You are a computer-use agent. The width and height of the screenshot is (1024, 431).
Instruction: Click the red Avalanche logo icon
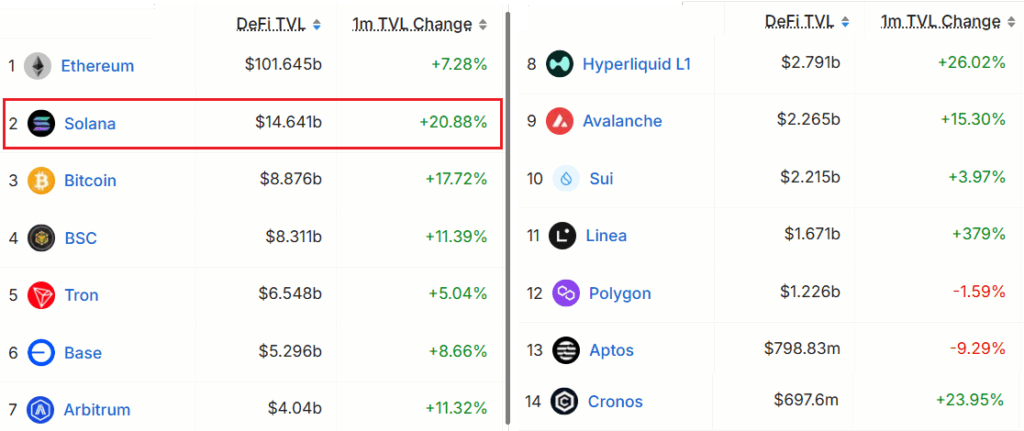[x=560, y=121]
